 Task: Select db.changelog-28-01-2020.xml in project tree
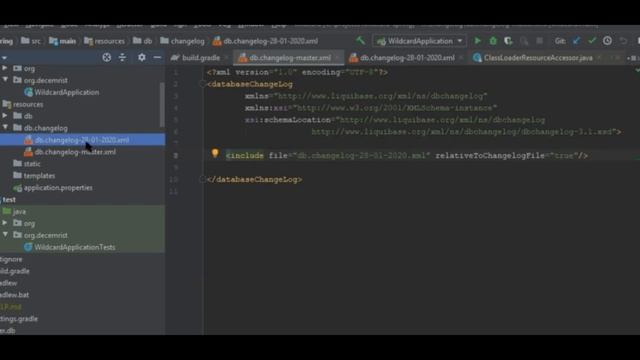(82, 140)
